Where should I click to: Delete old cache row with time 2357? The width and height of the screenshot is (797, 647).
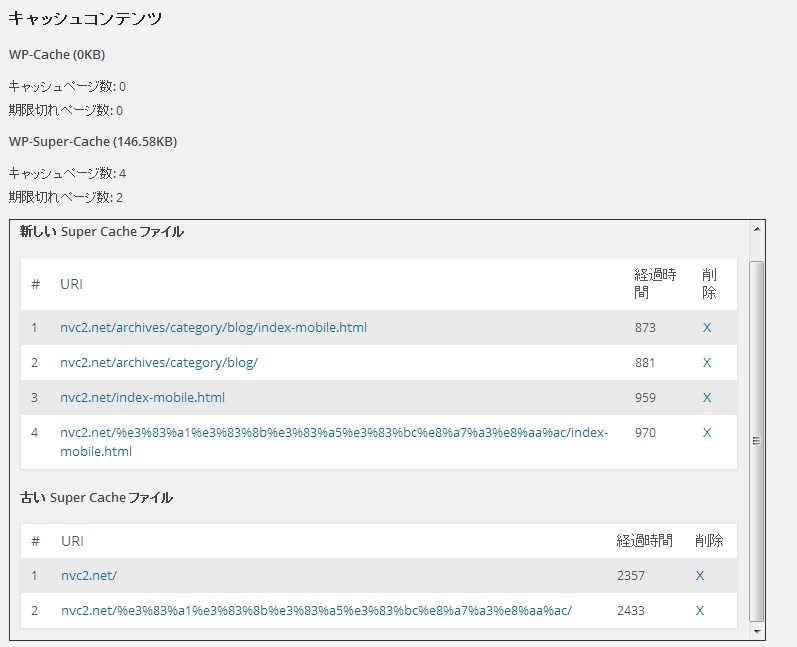pos(700,575)
